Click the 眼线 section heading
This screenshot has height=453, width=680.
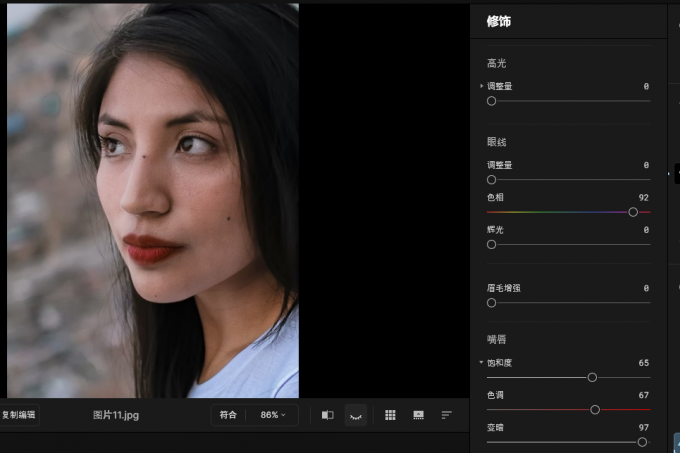point(497,142)
